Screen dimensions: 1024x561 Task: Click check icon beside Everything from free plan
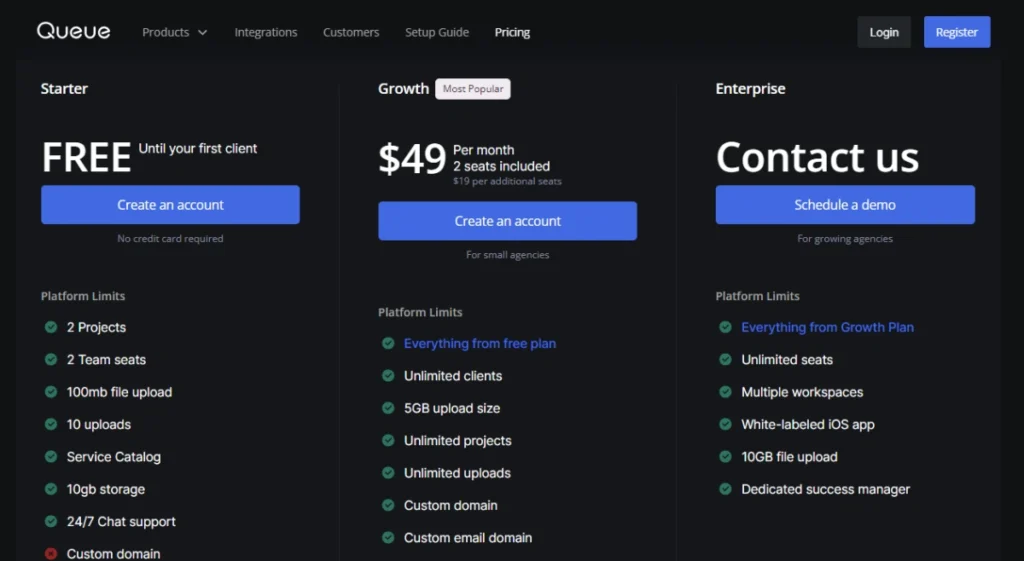(x=388, y=343)
